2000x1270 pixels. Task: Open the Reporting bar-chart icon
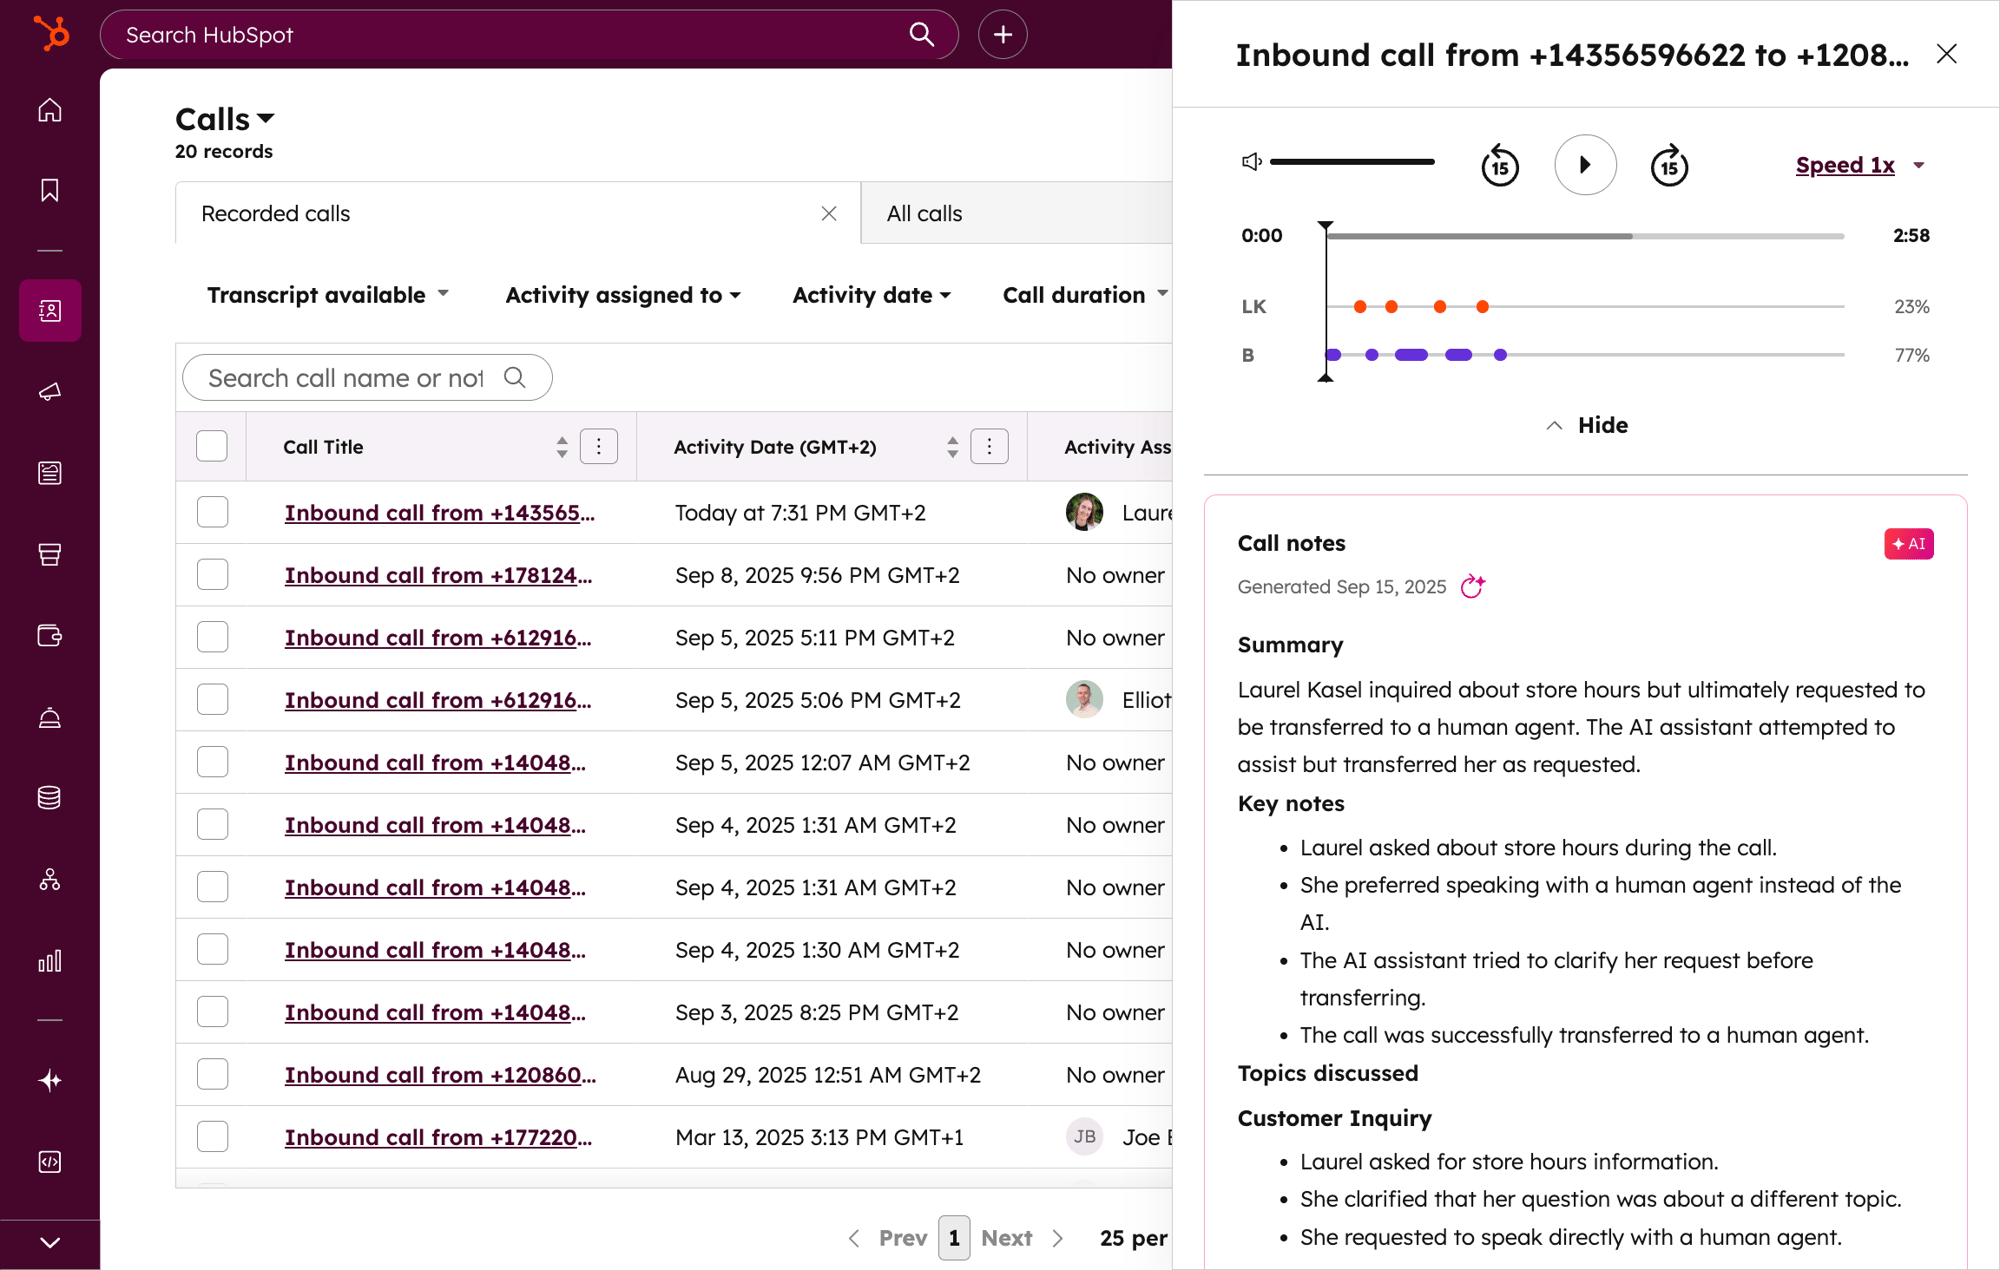click(x=50, y=961)
